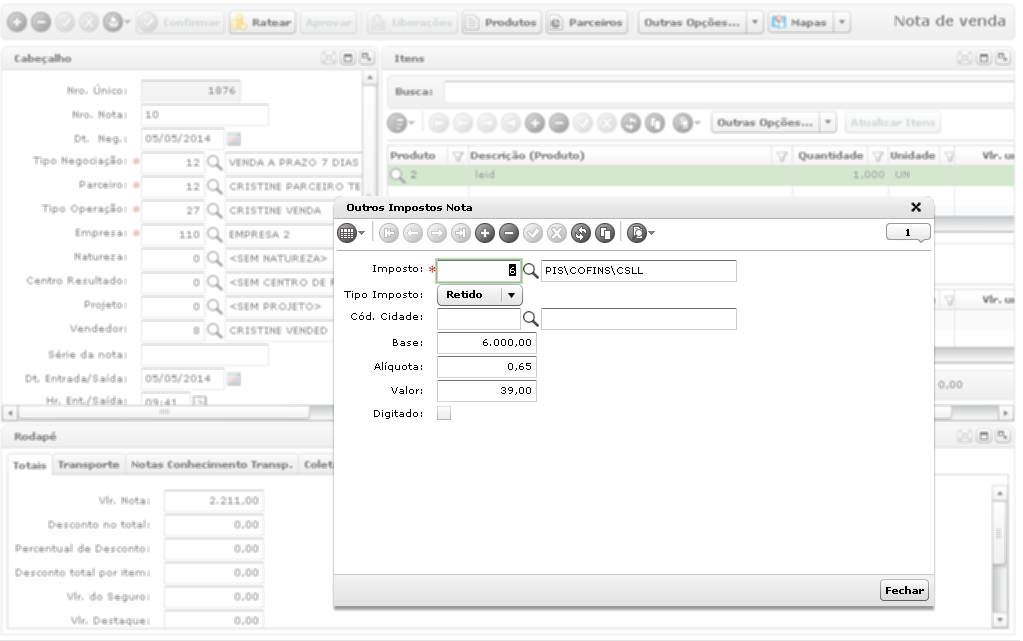1023x641 pixels.
Task: Search Tipo Negociação with magnifier icon
Action: (214, 163)
